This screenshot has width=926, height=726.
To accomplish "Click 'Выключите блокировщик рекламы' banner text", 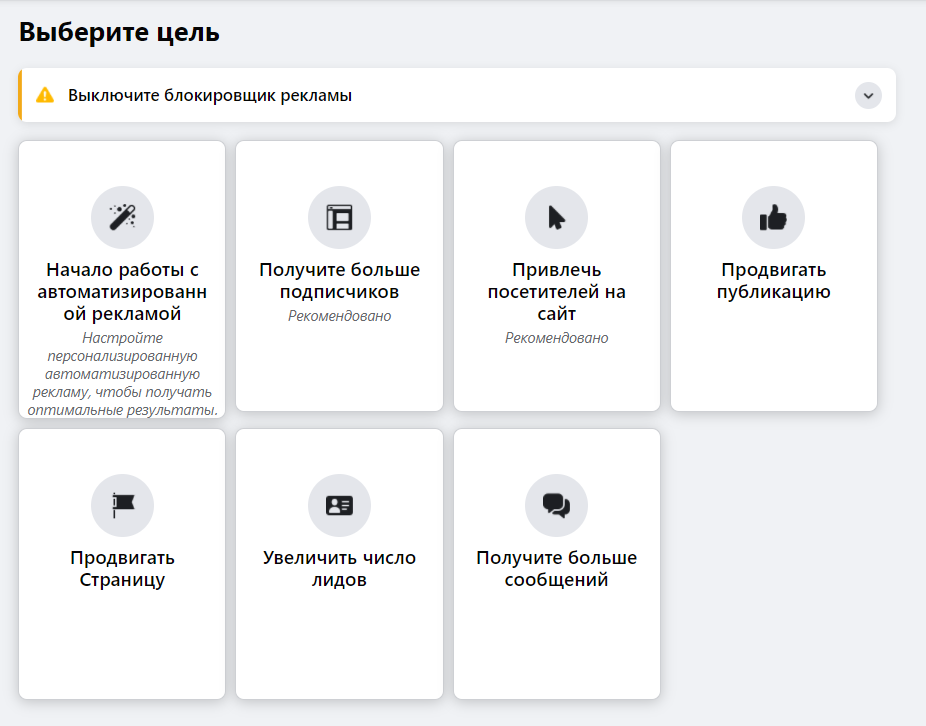I will 210,96.
